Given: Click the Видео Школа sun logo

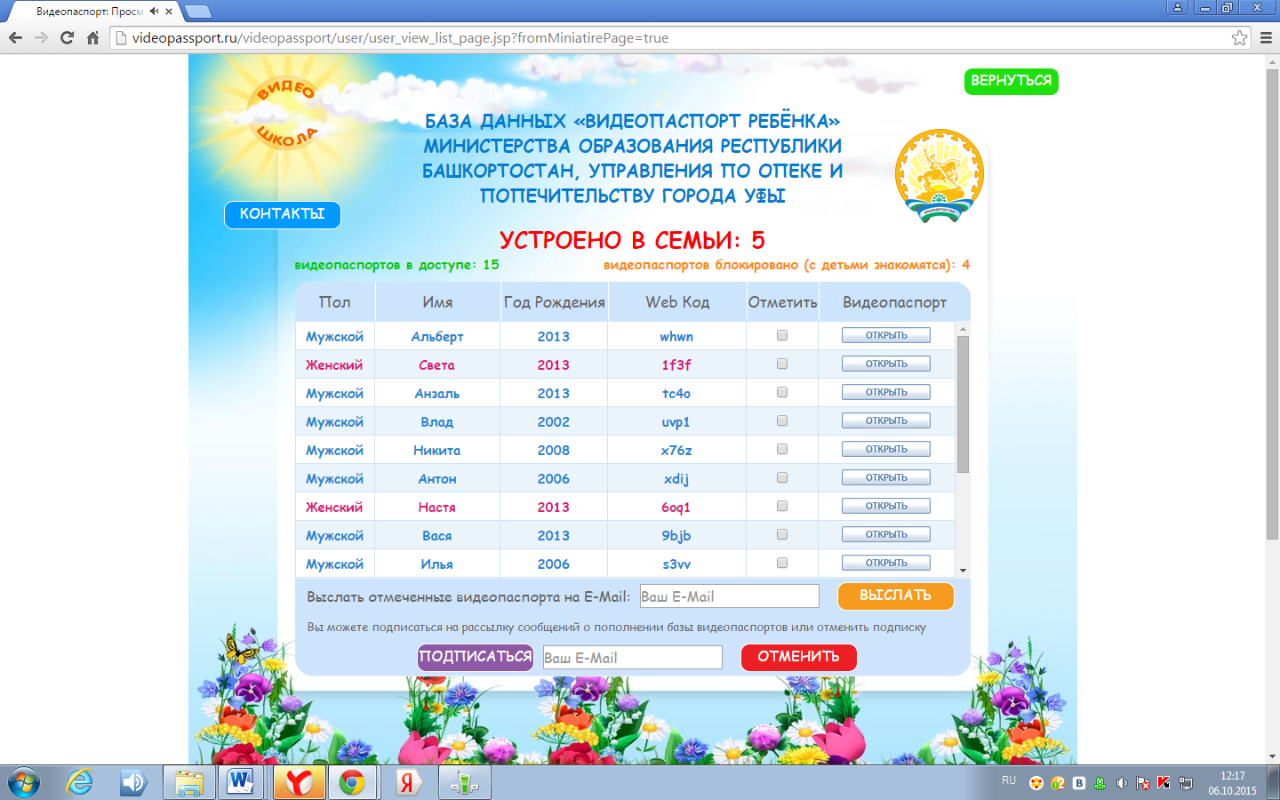Looking at the screenshot, I should click(x=287, y=115).
